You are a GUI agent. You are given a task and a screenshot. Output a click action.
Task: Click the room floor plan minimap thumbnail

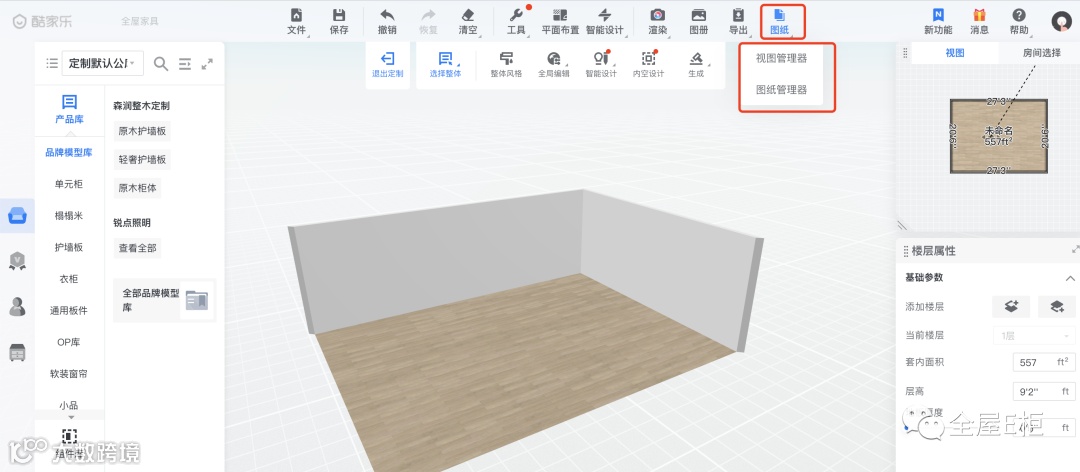tap(999, 136)
